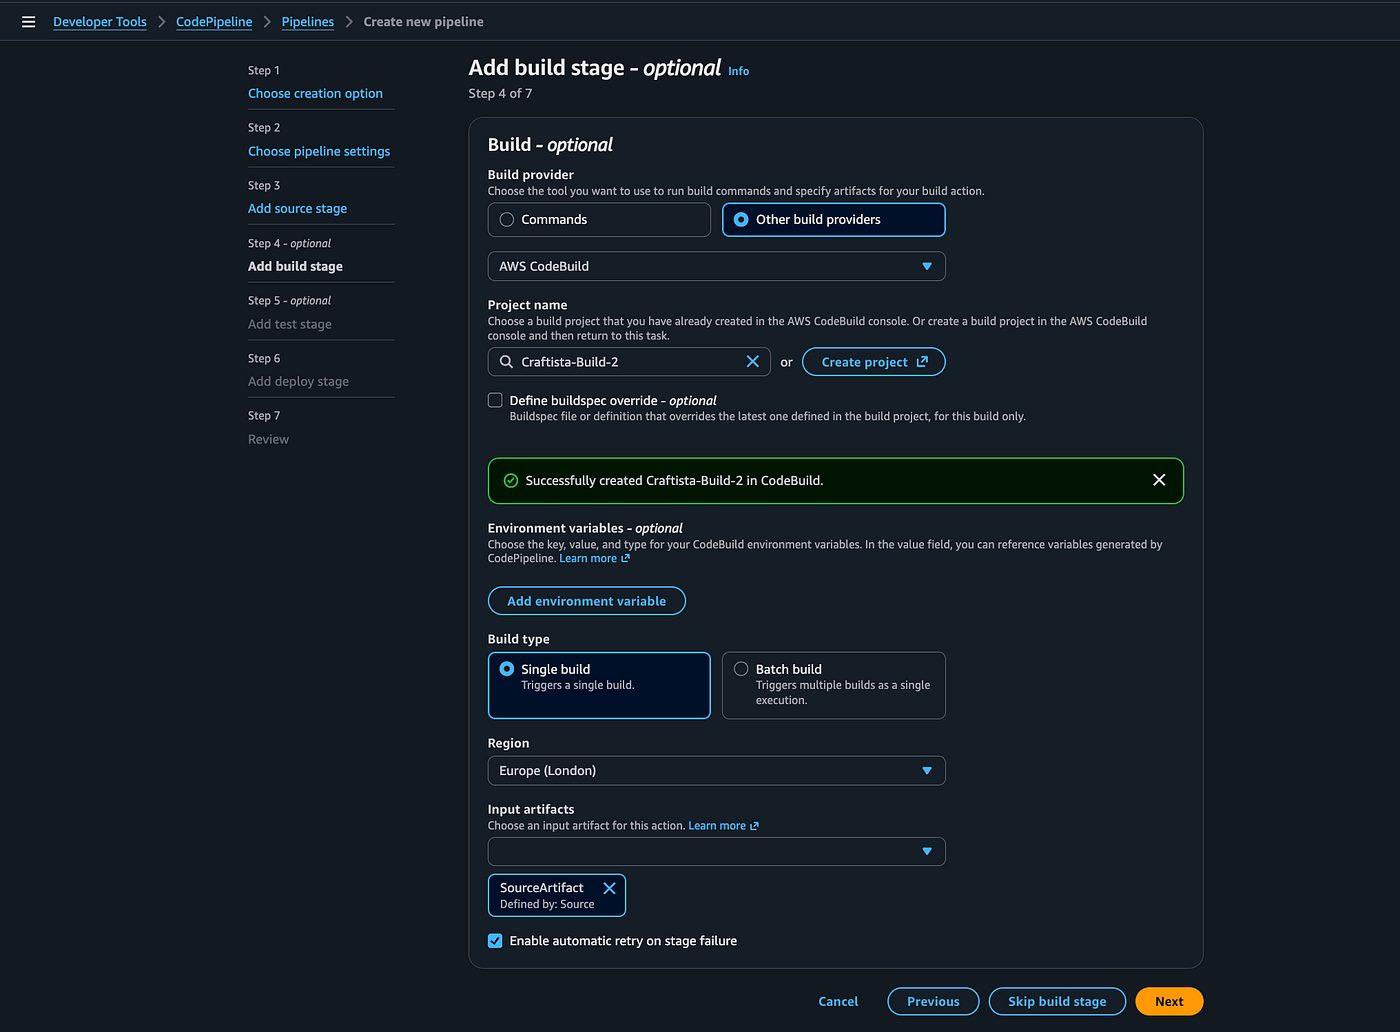
Task: Open Step 2 Choose pipeline settings
Action: (319, 151)
